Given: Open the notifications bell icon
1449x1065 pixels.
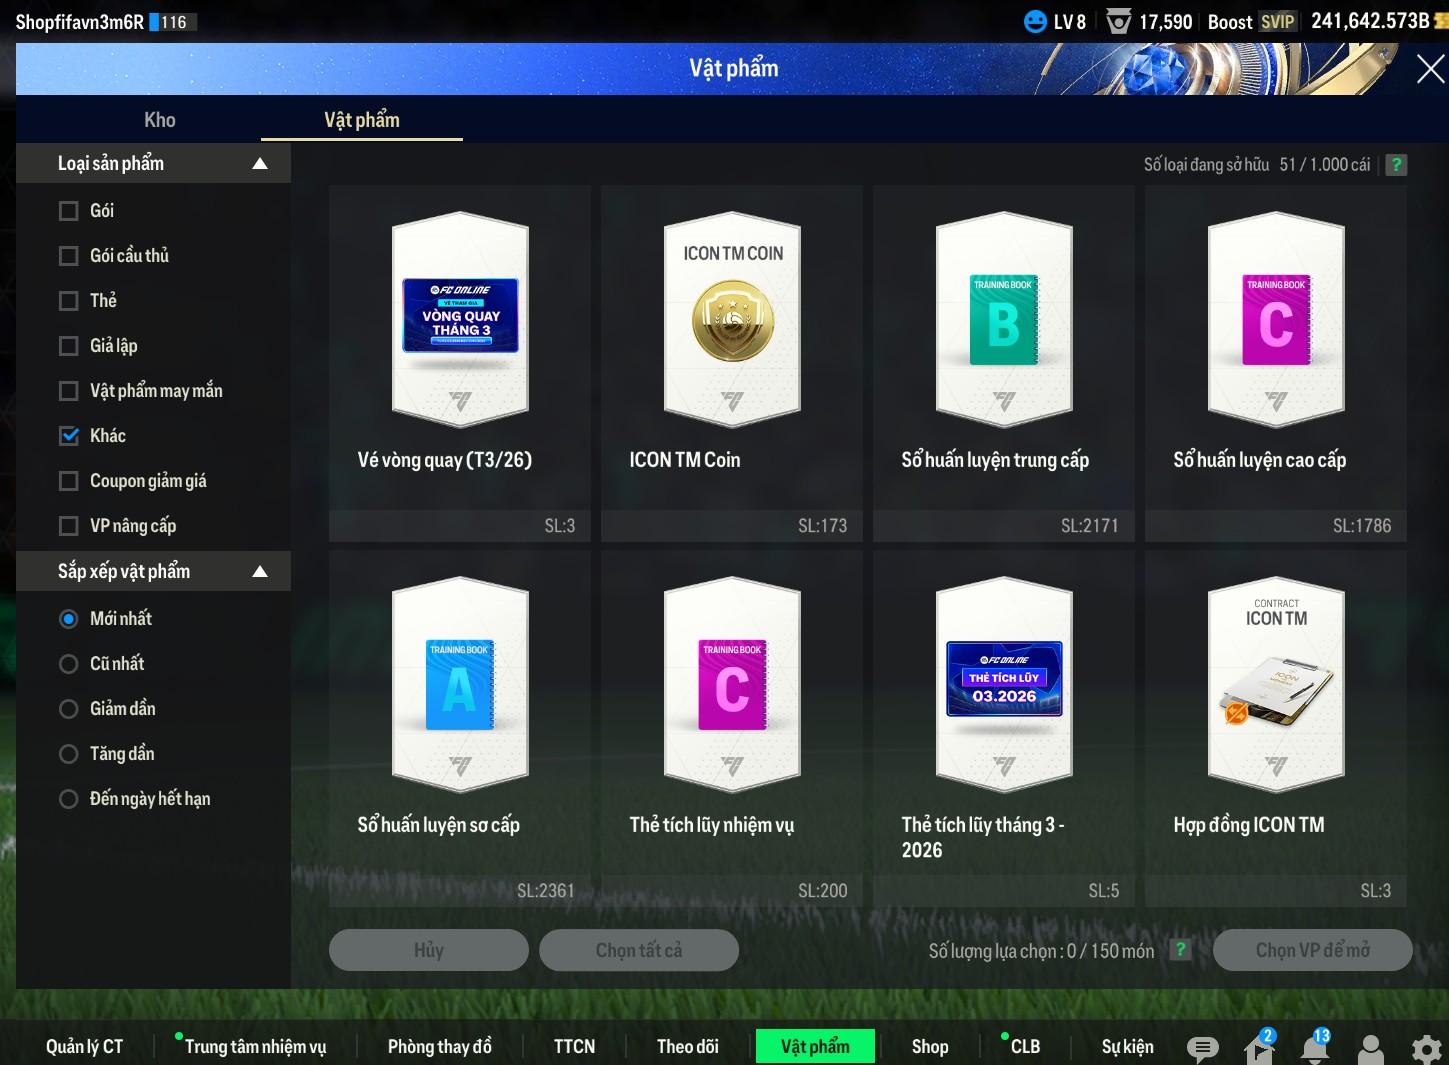Looking at the screenshot, I should point(1315,1047).
